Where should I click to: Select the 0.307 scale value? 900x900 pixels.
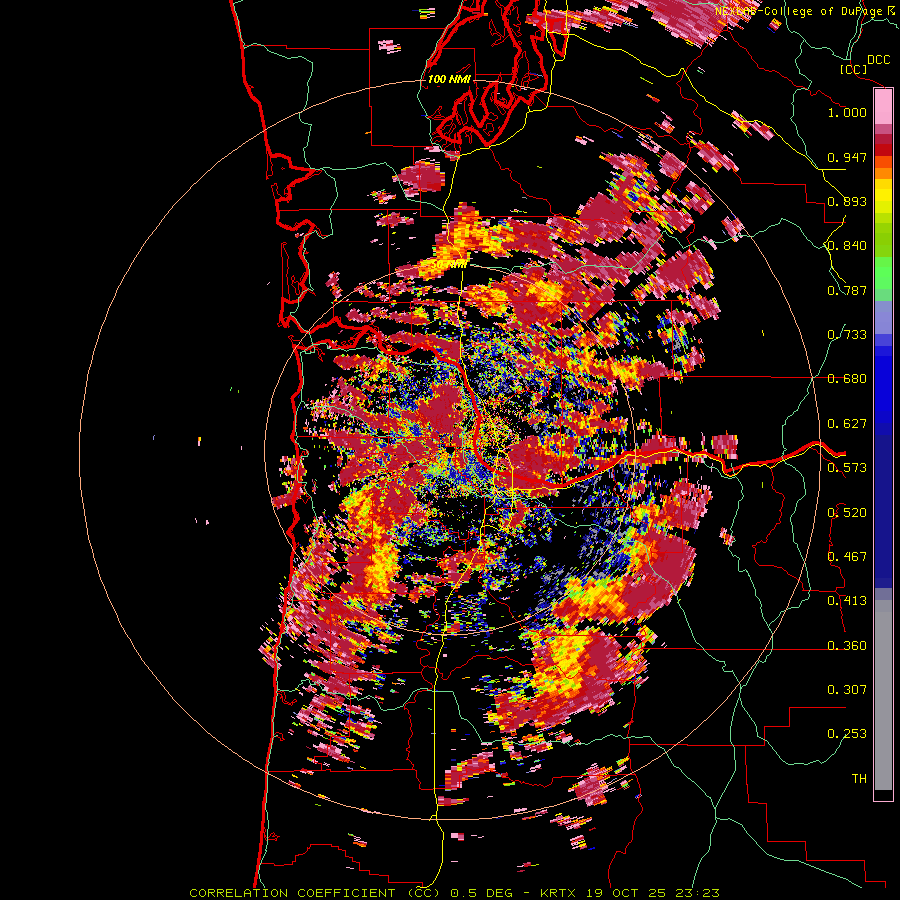click(x=847, y=690)
